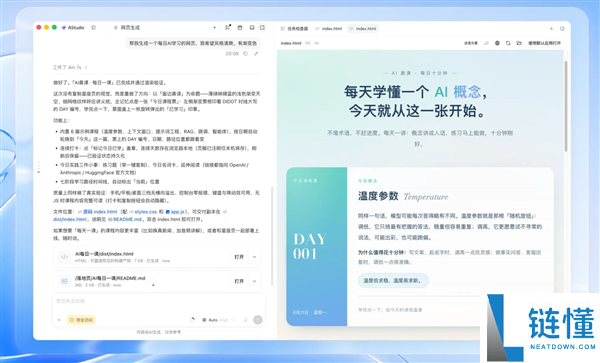Click the square icon right of the tab plus
Image resolution: width=600 pixels, height=363 pixels.
(562, 28)
